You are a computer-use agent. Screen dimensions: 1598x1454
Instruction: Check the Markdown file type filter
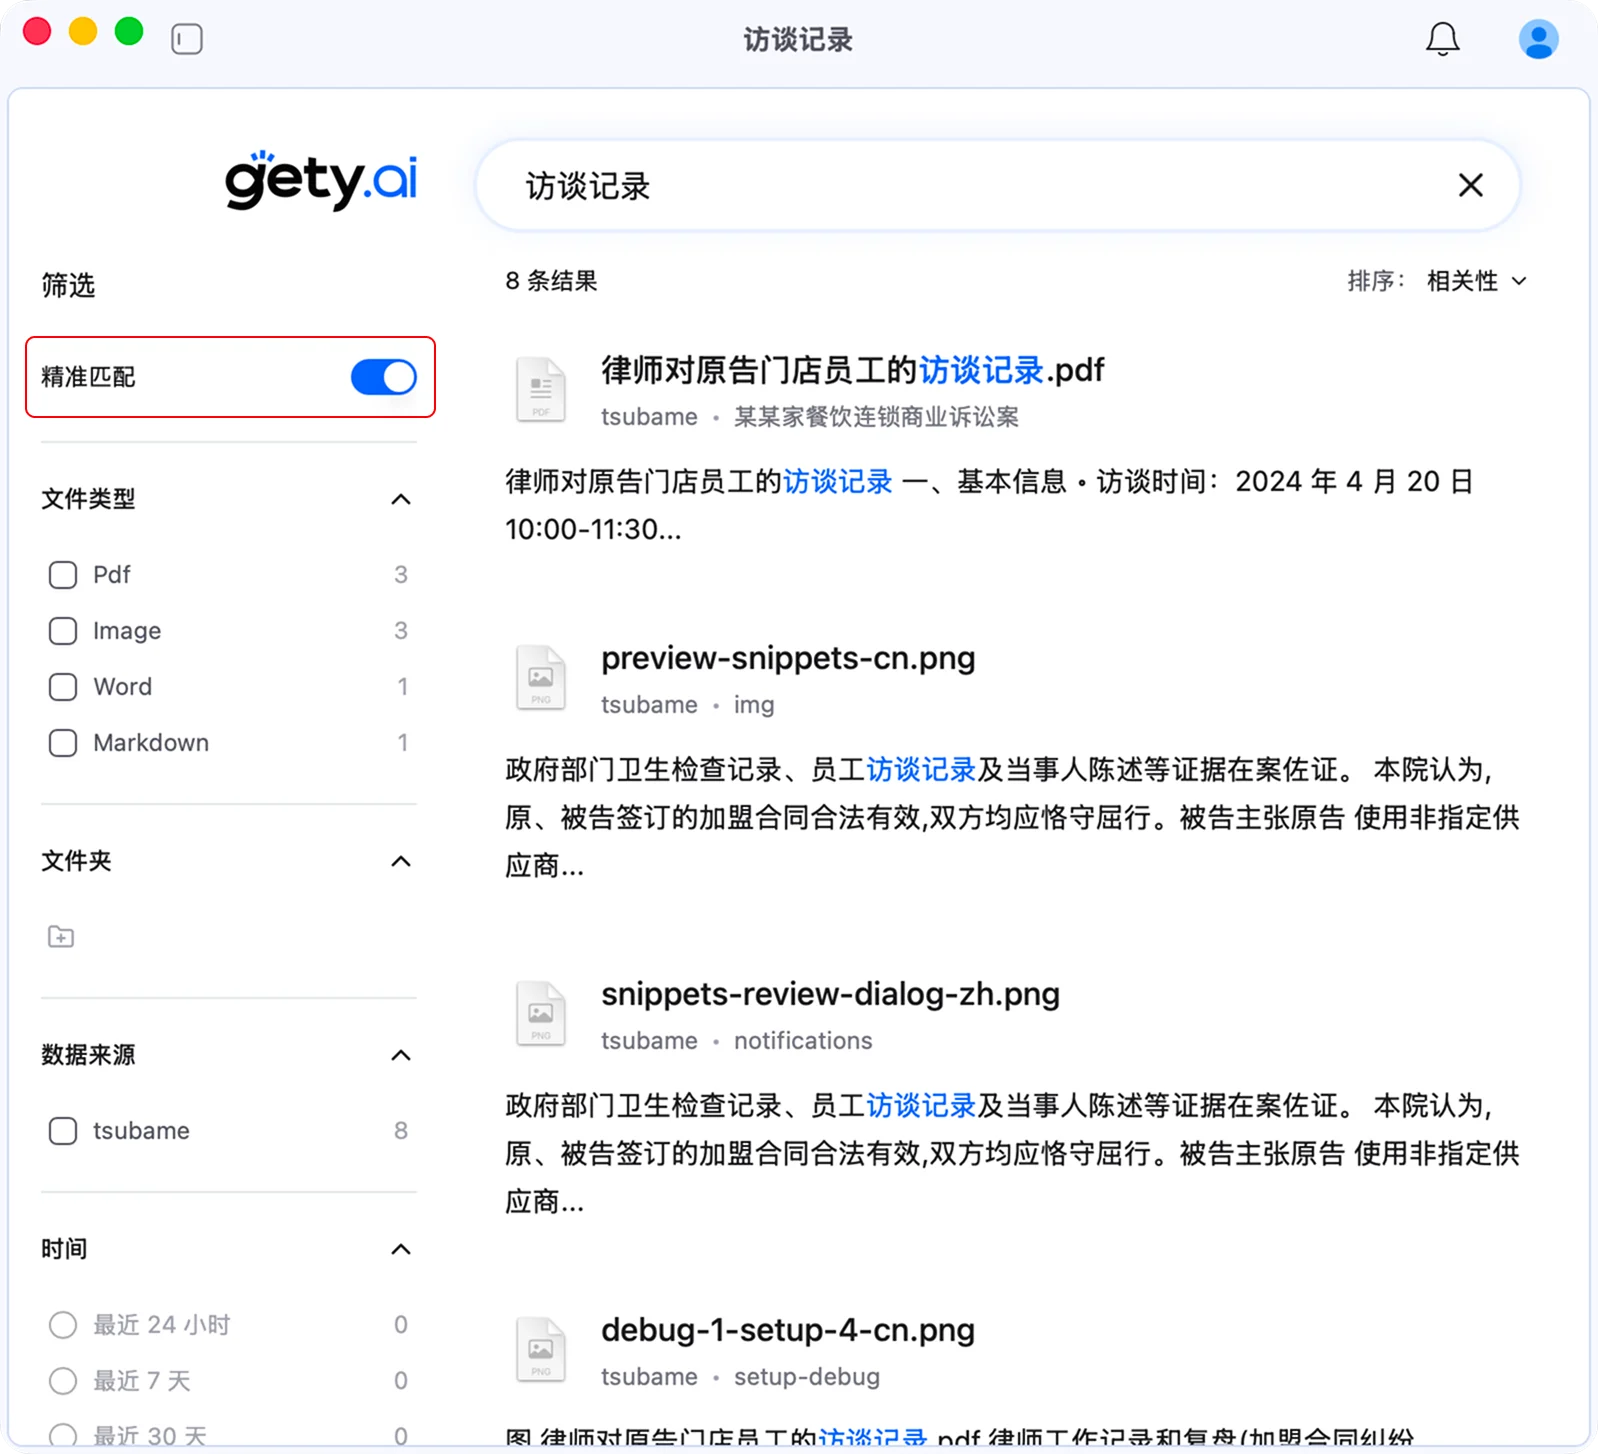coord(63,743)
